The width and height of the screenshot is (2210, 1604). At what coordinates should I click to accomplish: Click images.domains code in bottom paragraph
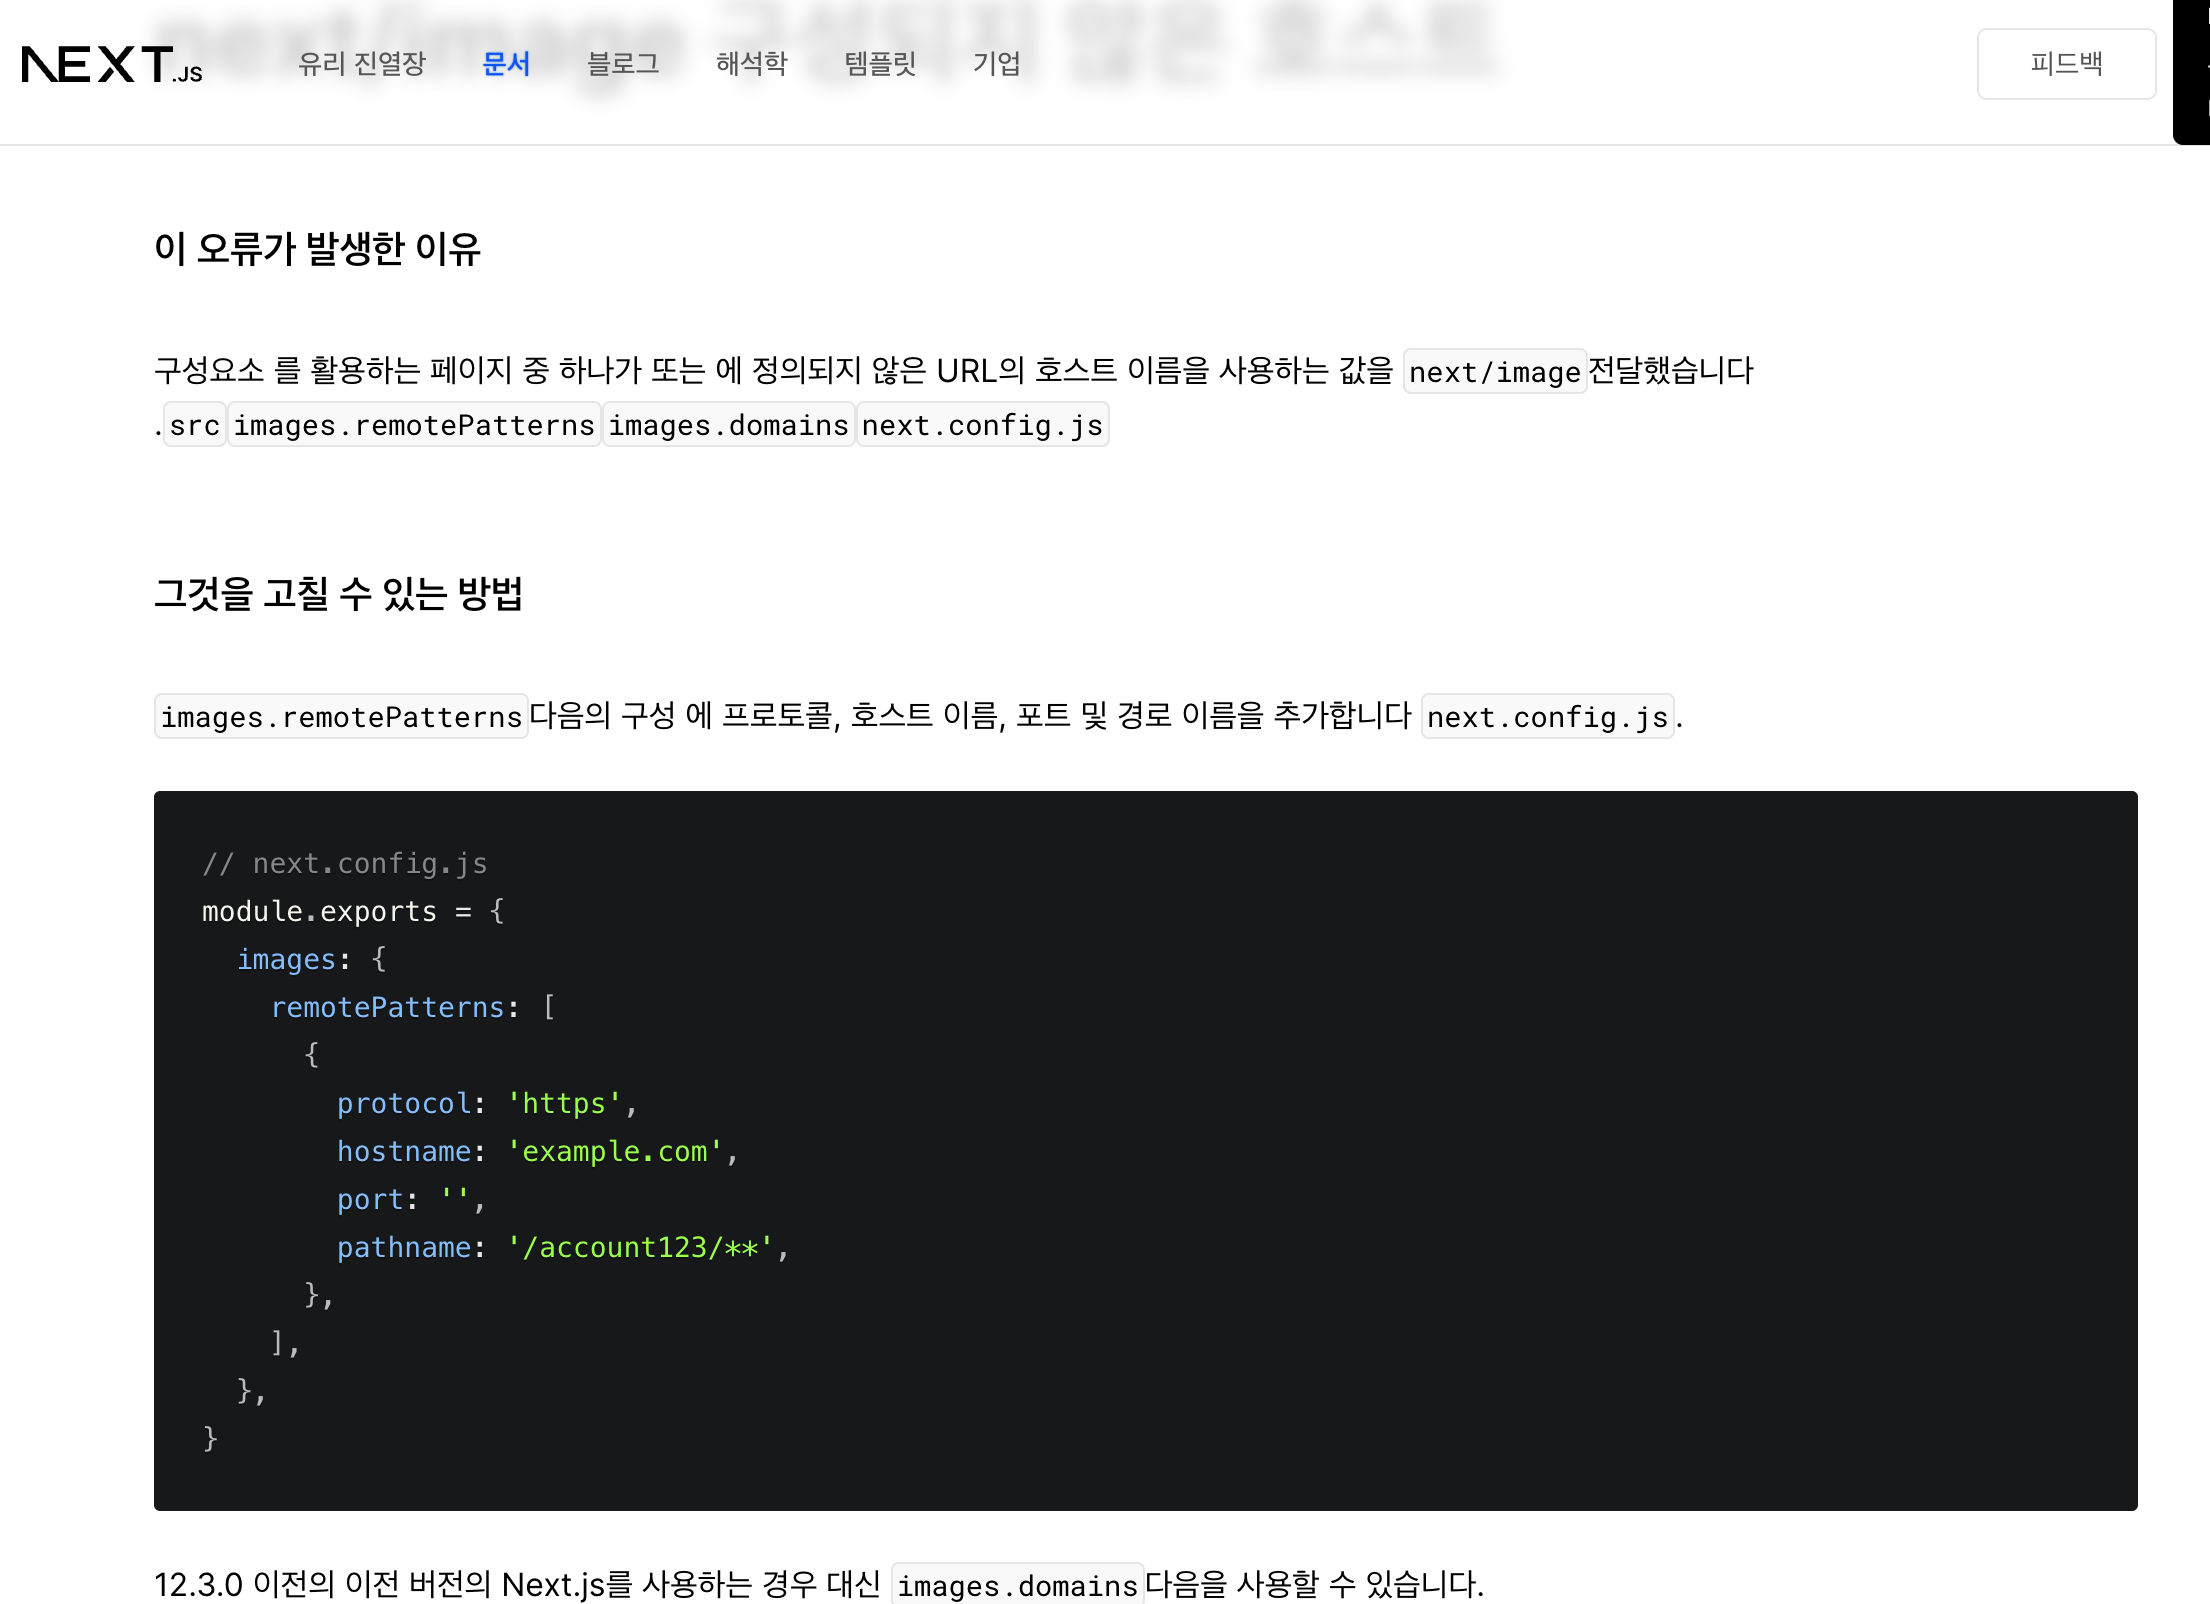(x=1017, y=1585)
